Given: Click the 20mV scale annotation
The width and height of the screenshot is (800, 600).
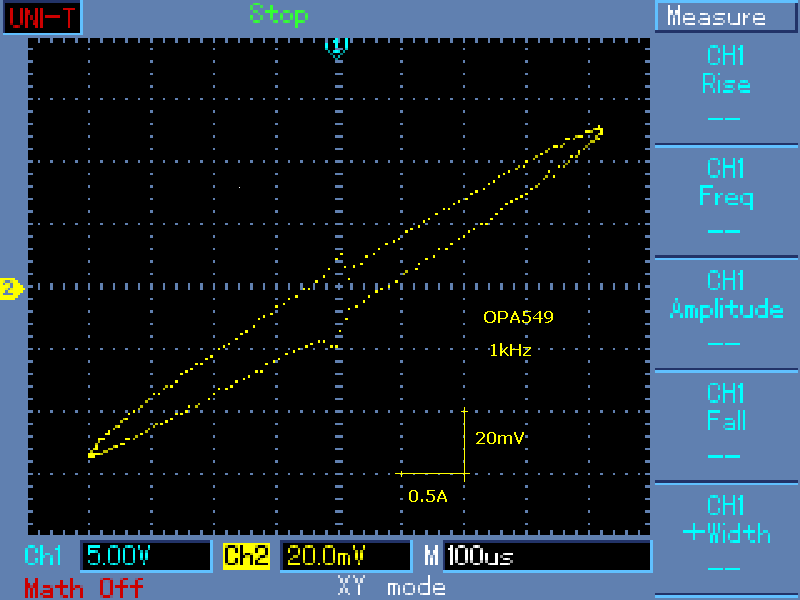Looking at the screenshot, I should (499, 438).
